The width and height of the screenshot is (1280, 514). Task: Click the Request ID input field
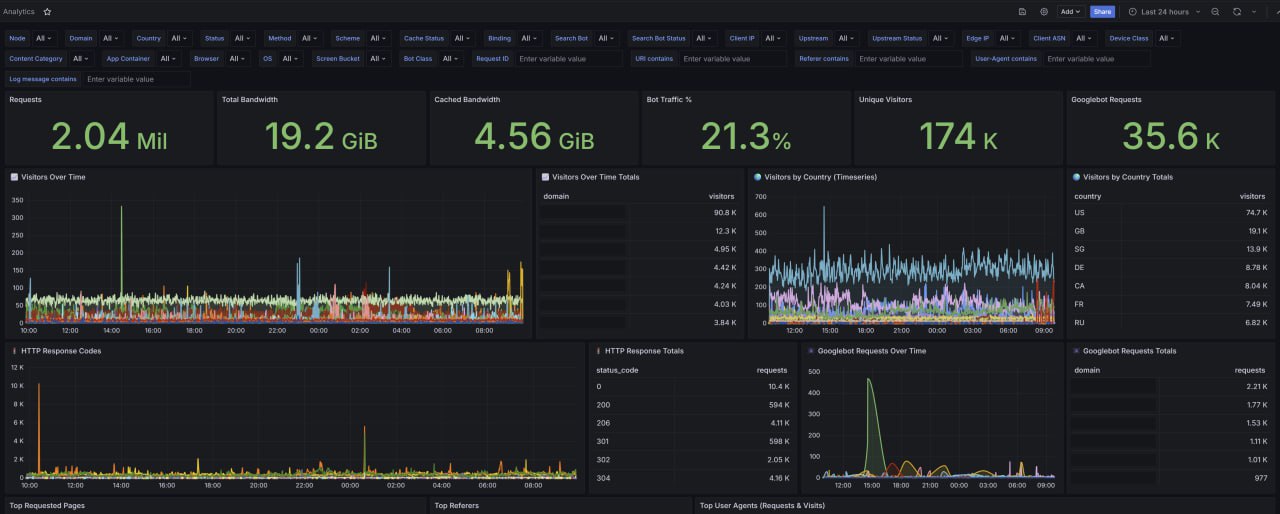click(568, 59)
